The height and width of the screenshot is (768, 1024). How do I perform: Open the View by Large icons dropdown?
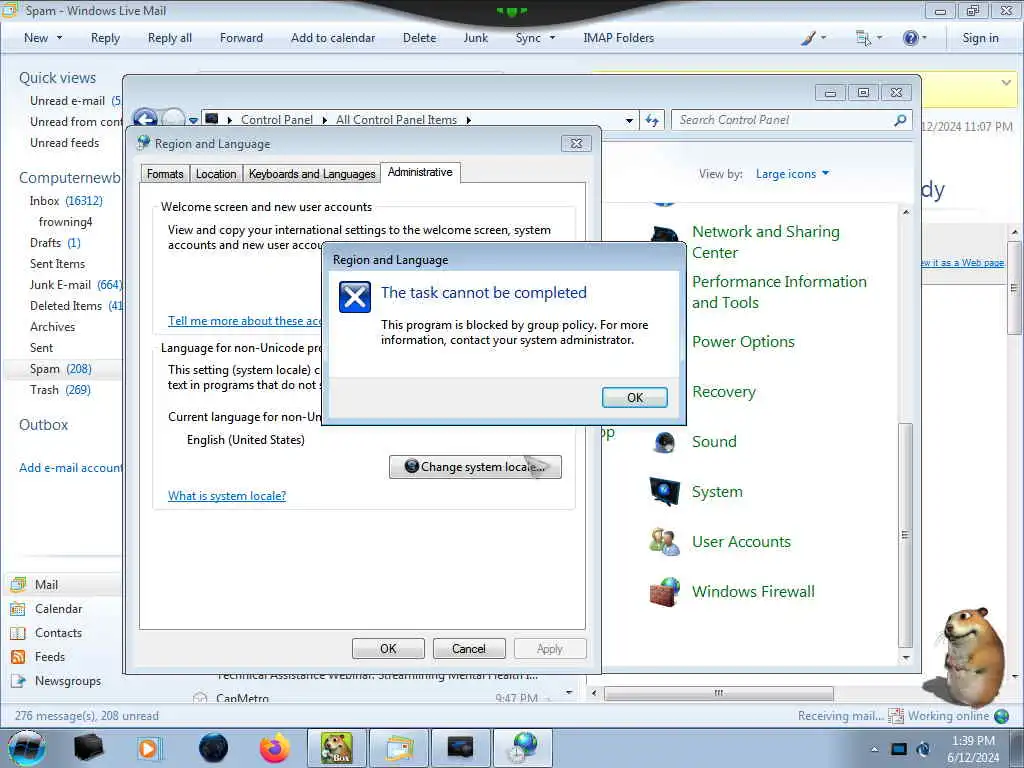792,174
